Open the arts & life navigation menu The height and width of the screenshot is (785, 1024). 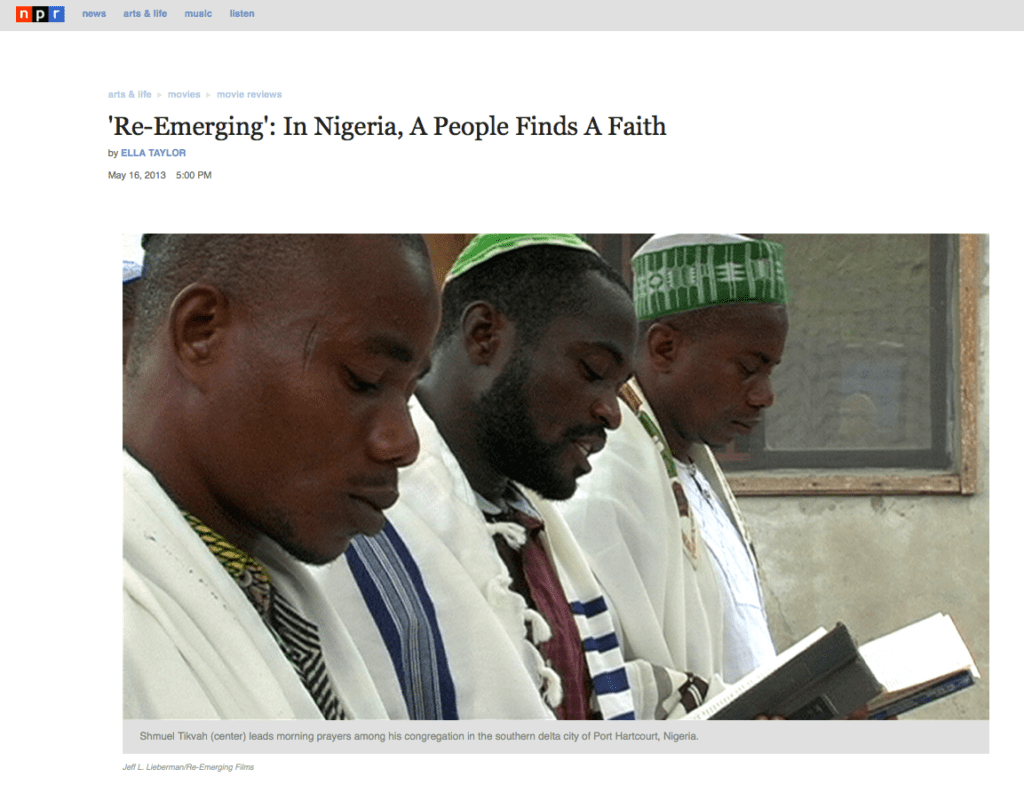[145, 14]
